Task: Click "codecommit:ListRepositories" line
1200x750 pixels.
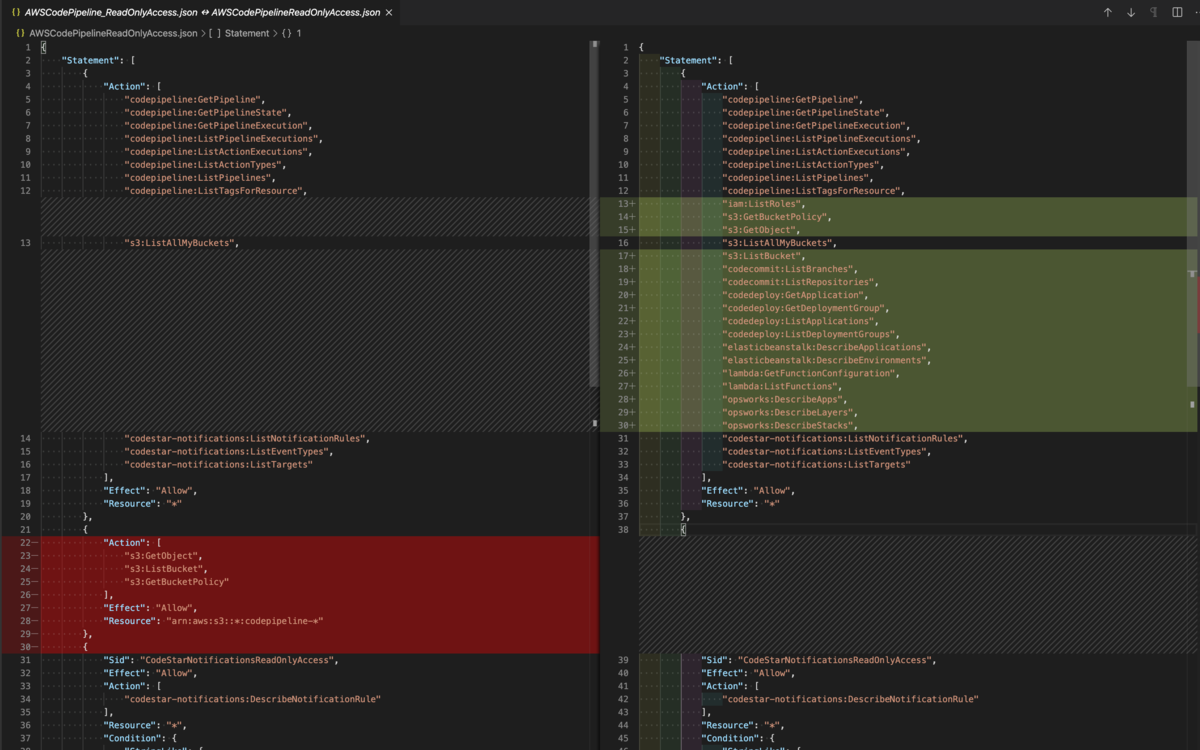Action: point(800,282)
